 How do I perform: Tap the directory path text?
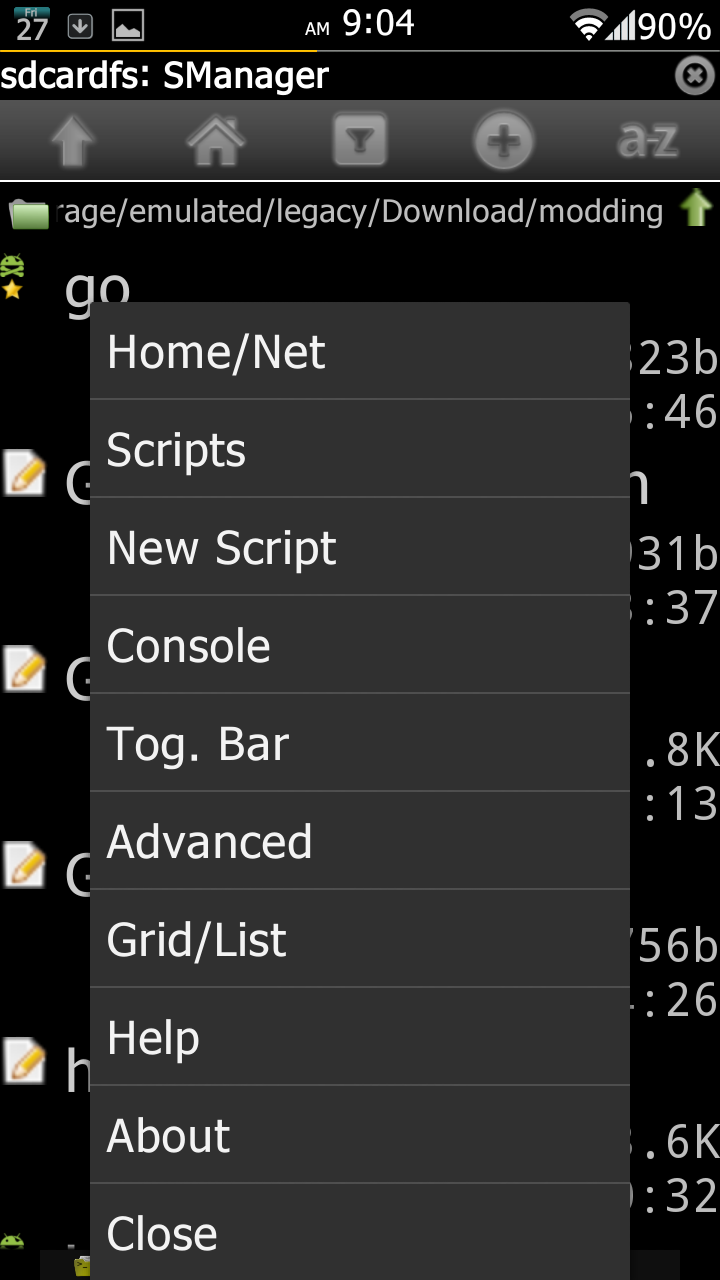pos(362,212)
